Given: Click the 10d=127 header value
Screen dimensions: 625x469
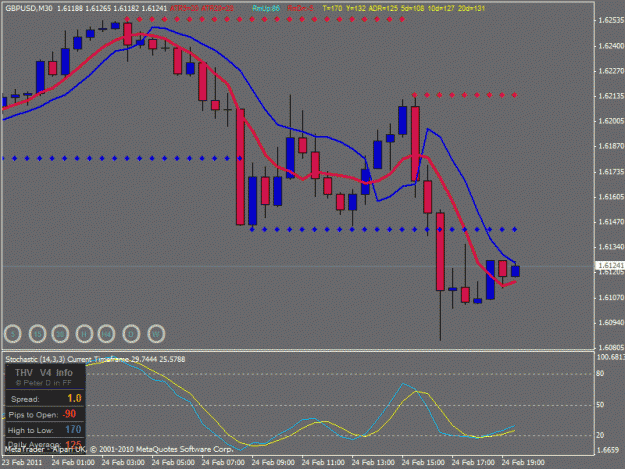Looking at the screenshot, I should pyautogui.click(x=441, y=8).
